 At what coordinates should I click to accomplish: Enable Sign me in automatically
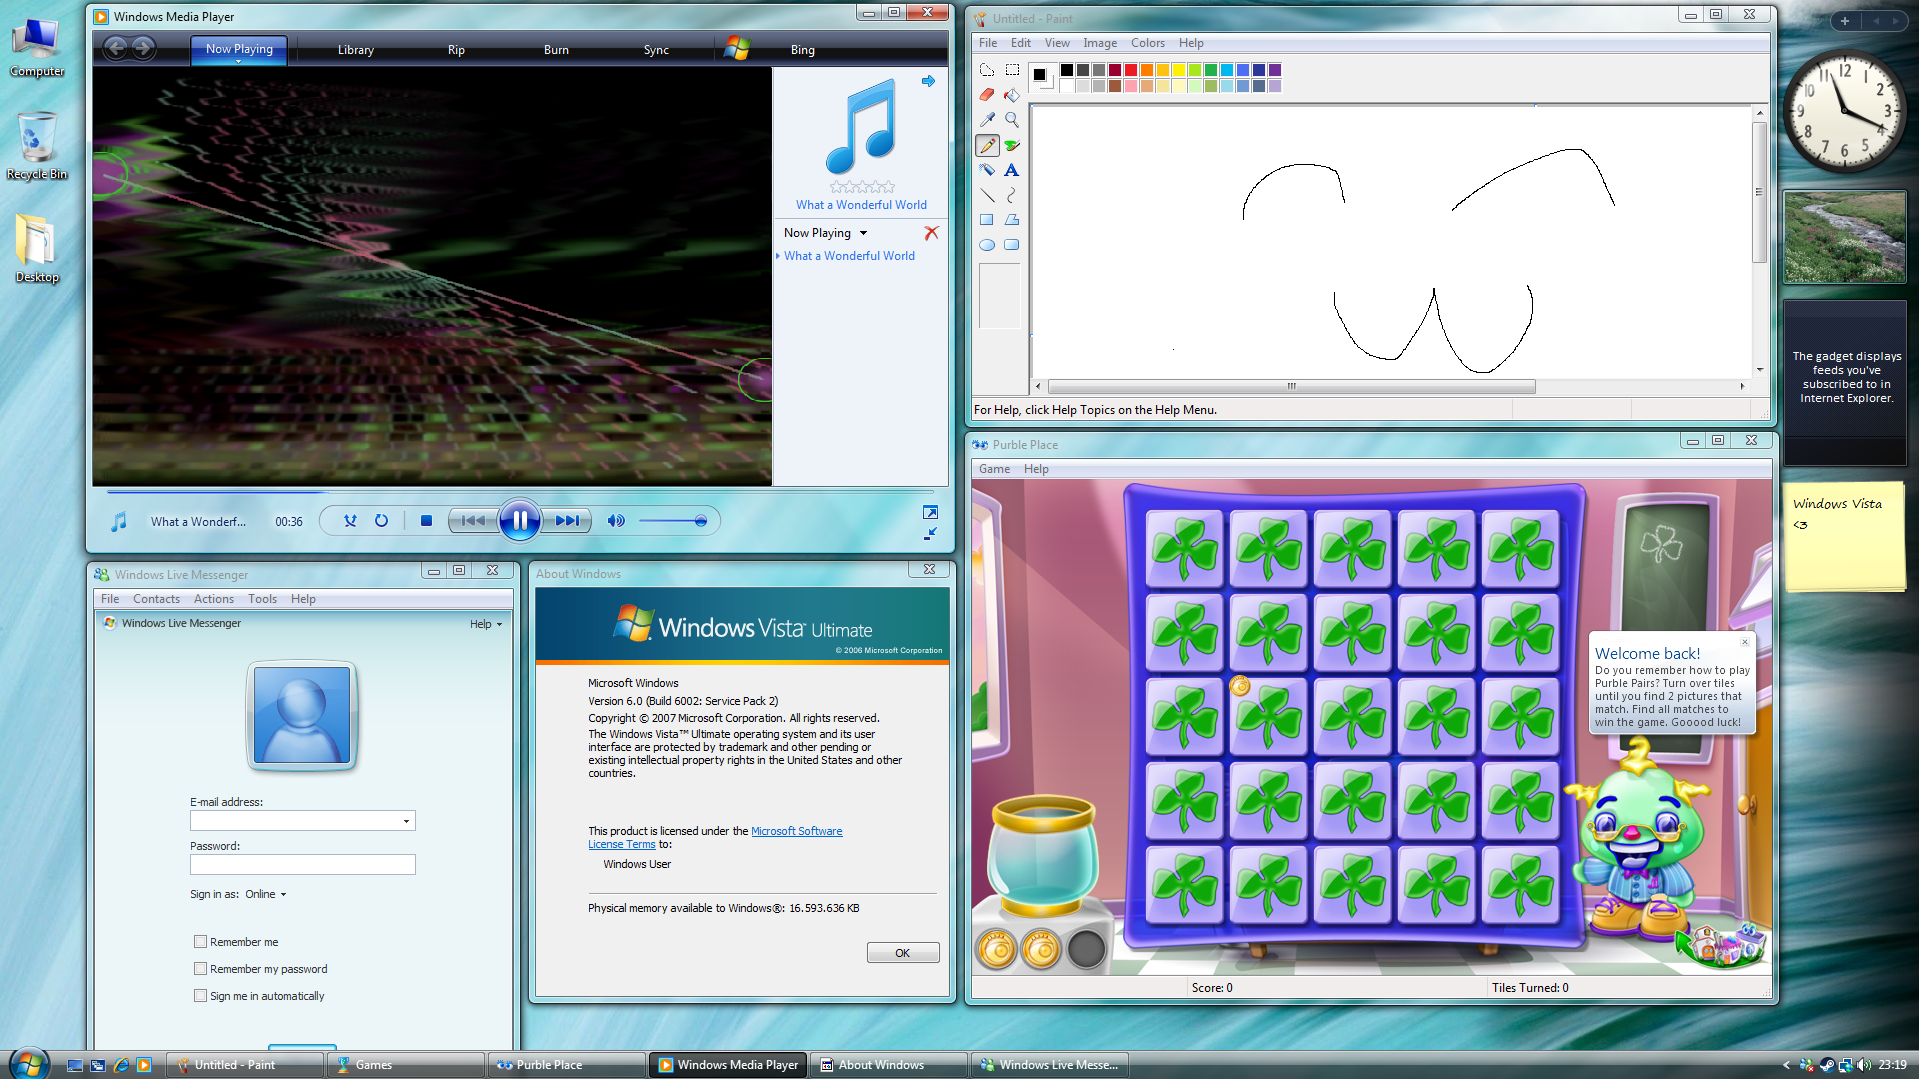(x=200, y=995)
